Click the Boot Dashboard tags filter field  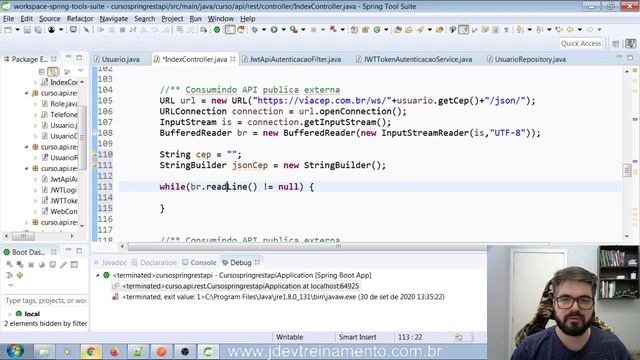click(x=45, y=300)
